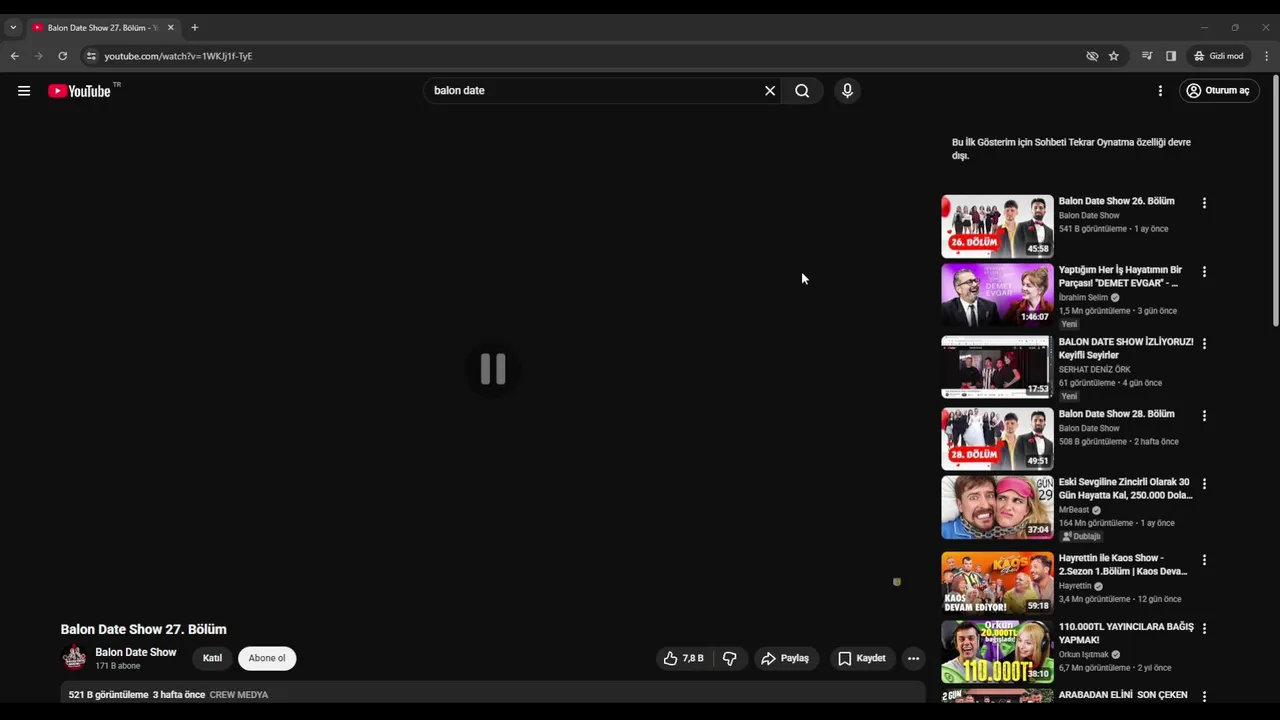This screenshot has width=1280, height=720.
Task: Clear the search box with X icon
Action: [x=770, y=91]
